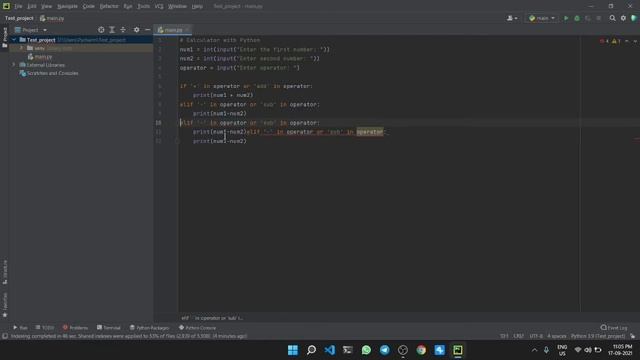Open Search Everywhere magnifier in the top toolbar
The width and height of the screenshot is (640, 360).
(x=612, y=18)
